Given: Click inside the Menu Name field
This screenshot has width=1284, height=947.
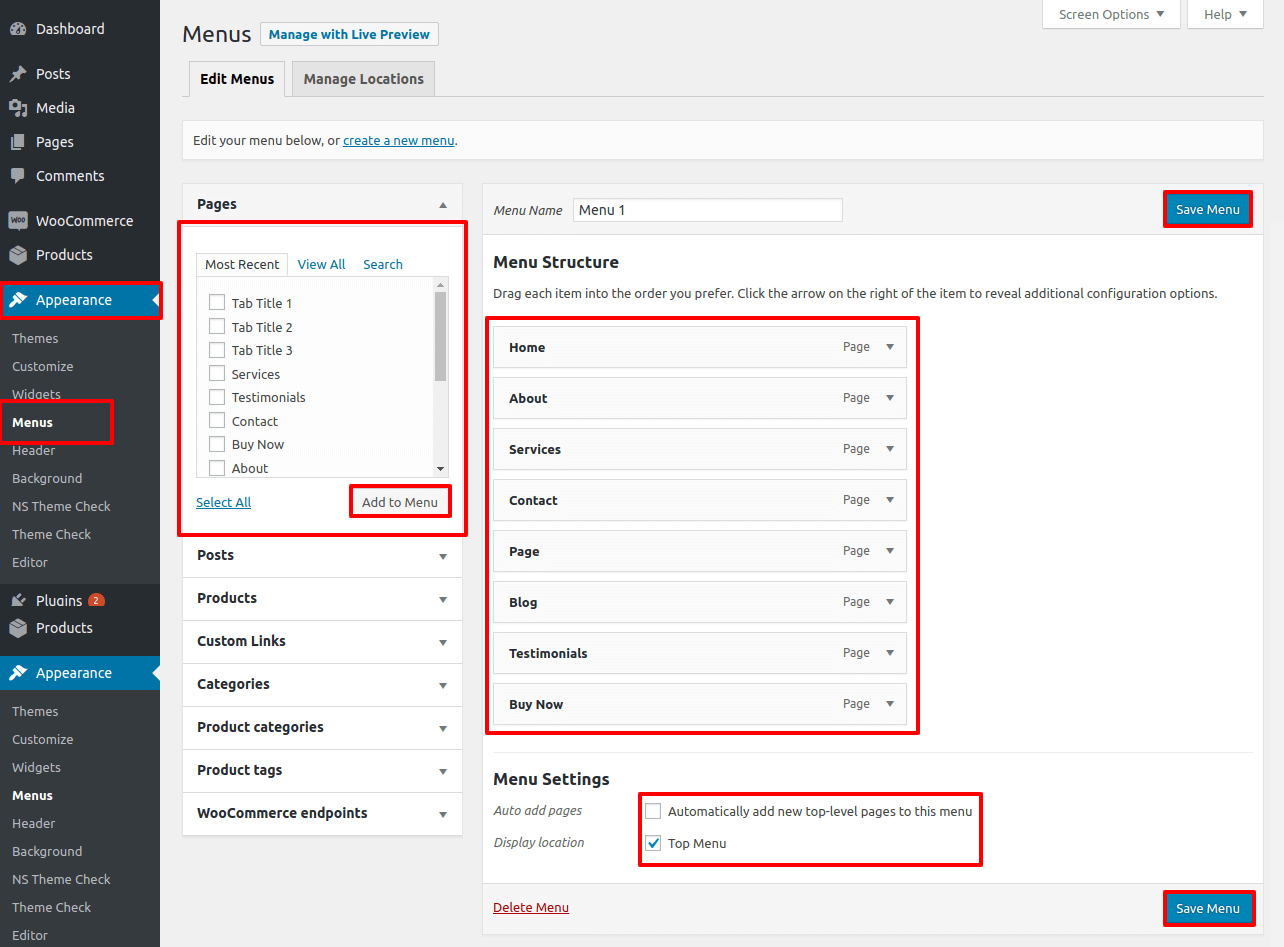Looking at the screenshot, I should coord(707,209).
